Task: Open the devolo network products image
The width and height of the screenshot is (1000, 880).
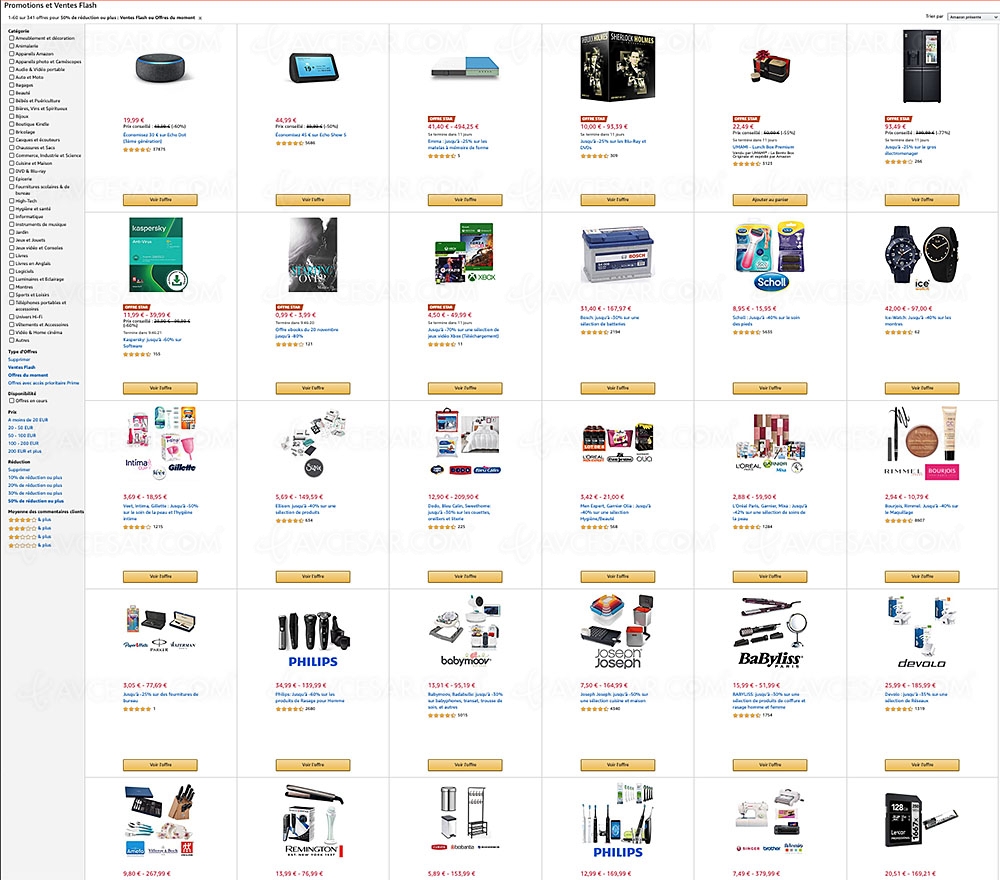Action: point(922,632)
